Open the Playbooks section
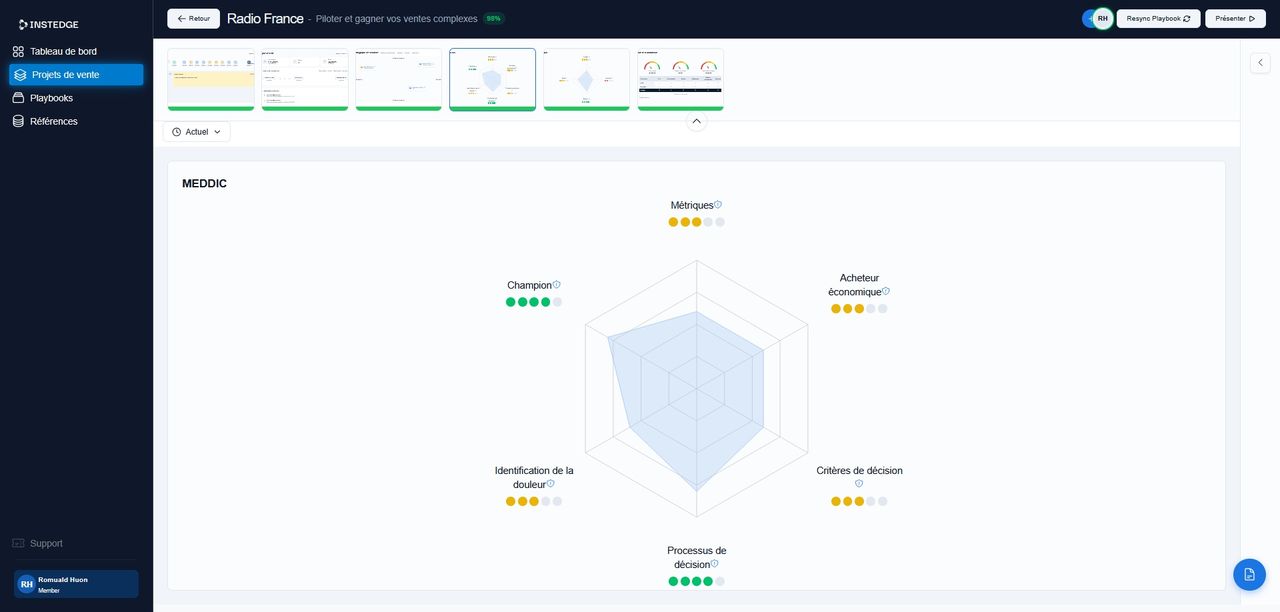The width and height of the screenshot is (1280, 612). click(51, 97)
